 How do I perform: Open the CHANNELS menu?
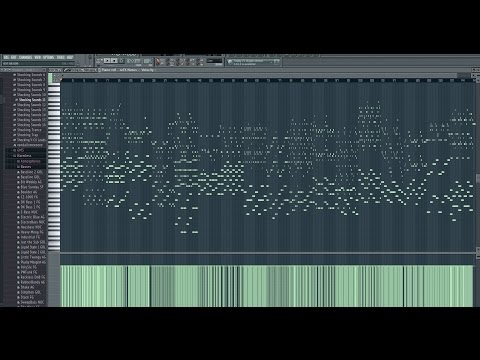click(25, 57)
